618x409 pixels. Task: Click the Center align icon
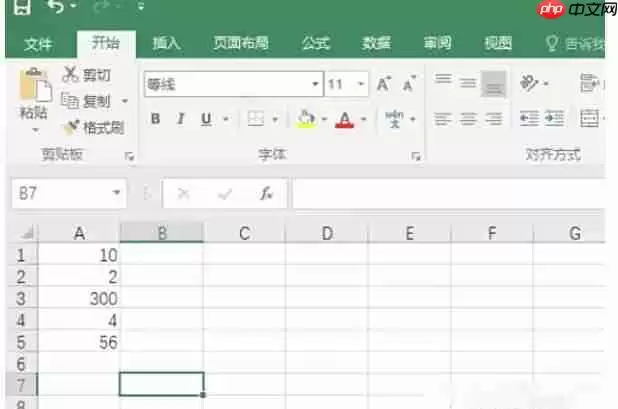468,119
